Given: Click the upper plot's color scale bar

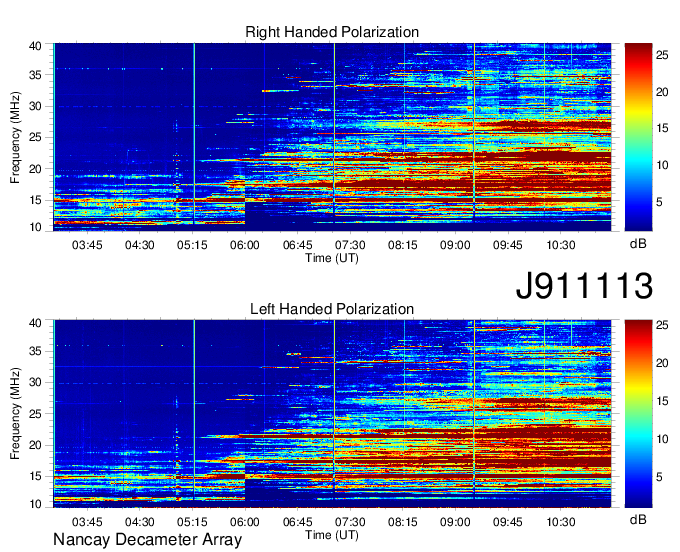Looking at the screenshot, I should click(639, 137).
